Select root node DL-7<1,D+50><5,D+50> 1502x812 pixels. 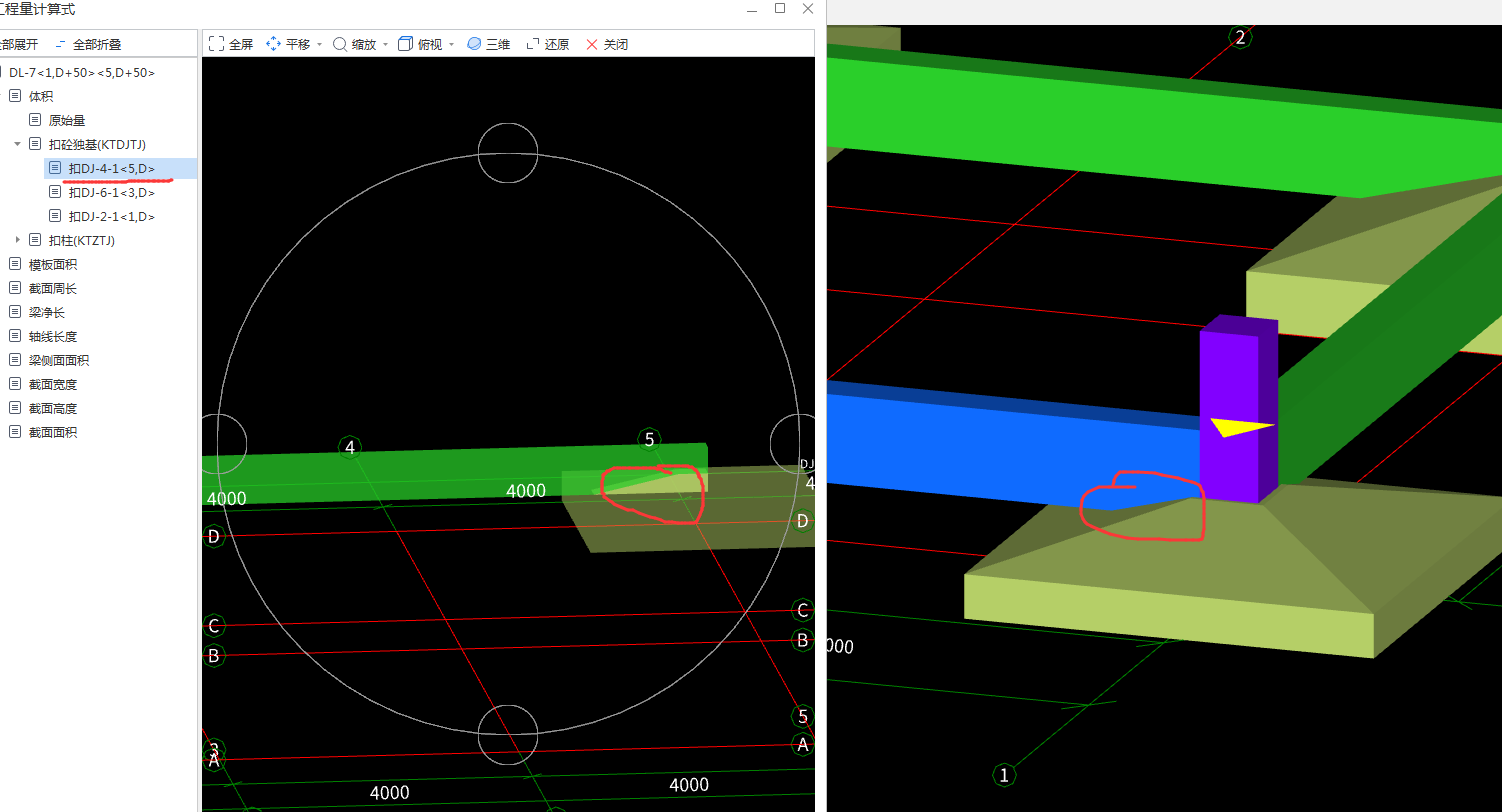82,73
